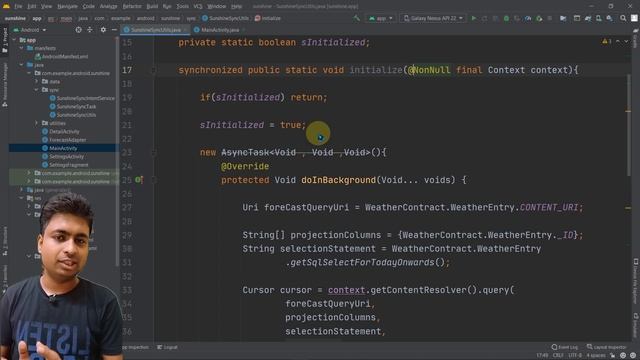
Task: Open the app run configuration dropdown
Action: (x=381, y=18)
